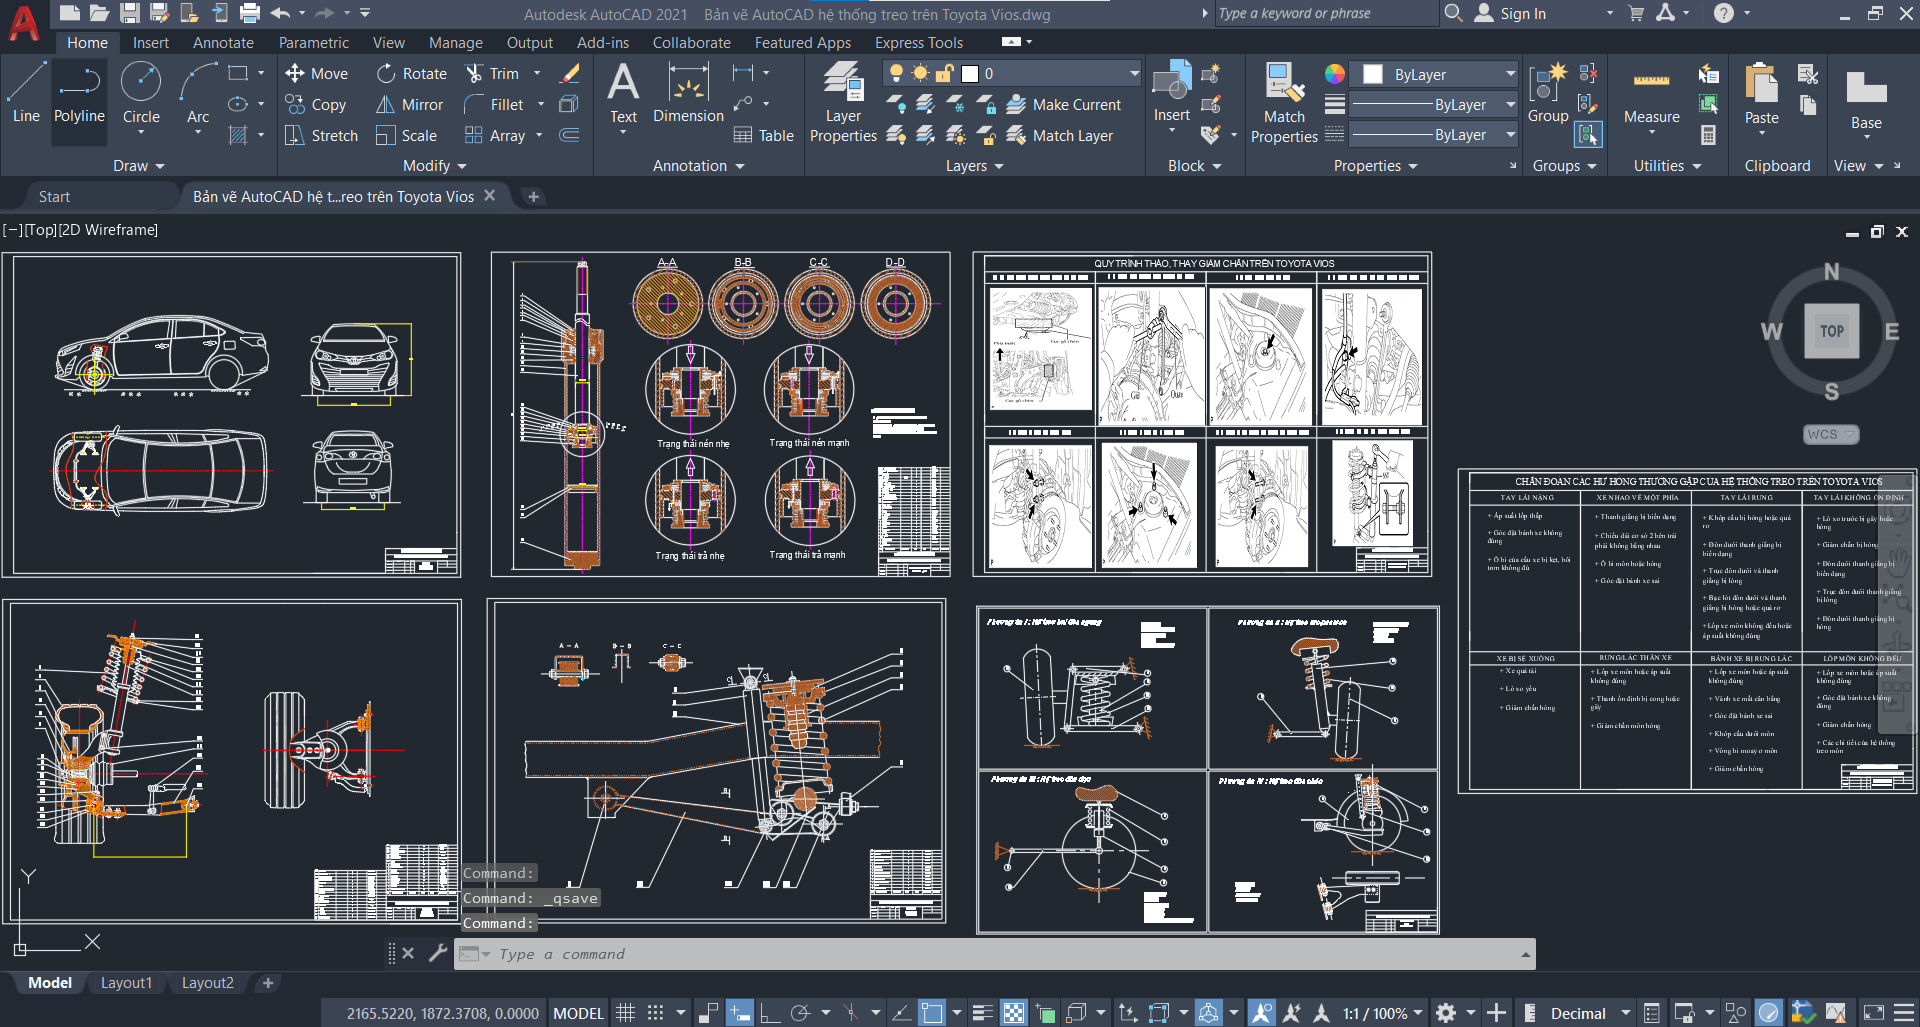Click the Paste clipboard button
This screenshot has height=1027, width=1920.
click(x=1761, y=95)
